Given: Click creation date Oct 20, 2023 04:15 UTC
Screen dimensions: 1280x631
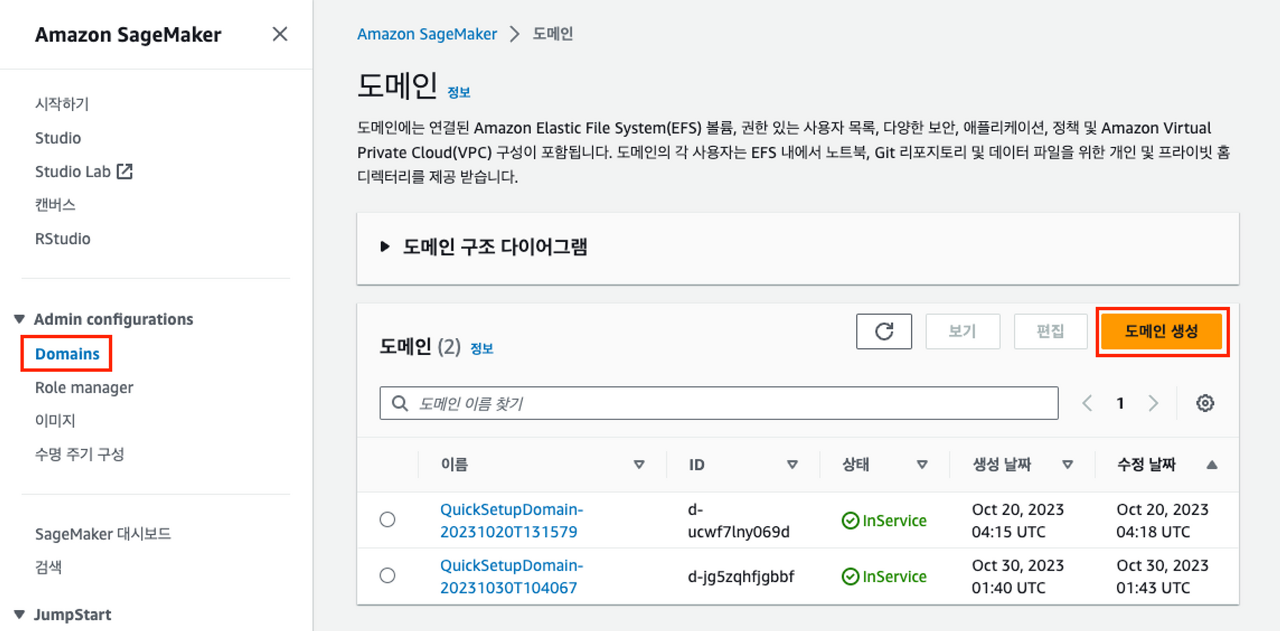Looking at the screenshot, I should (1018, 520).
